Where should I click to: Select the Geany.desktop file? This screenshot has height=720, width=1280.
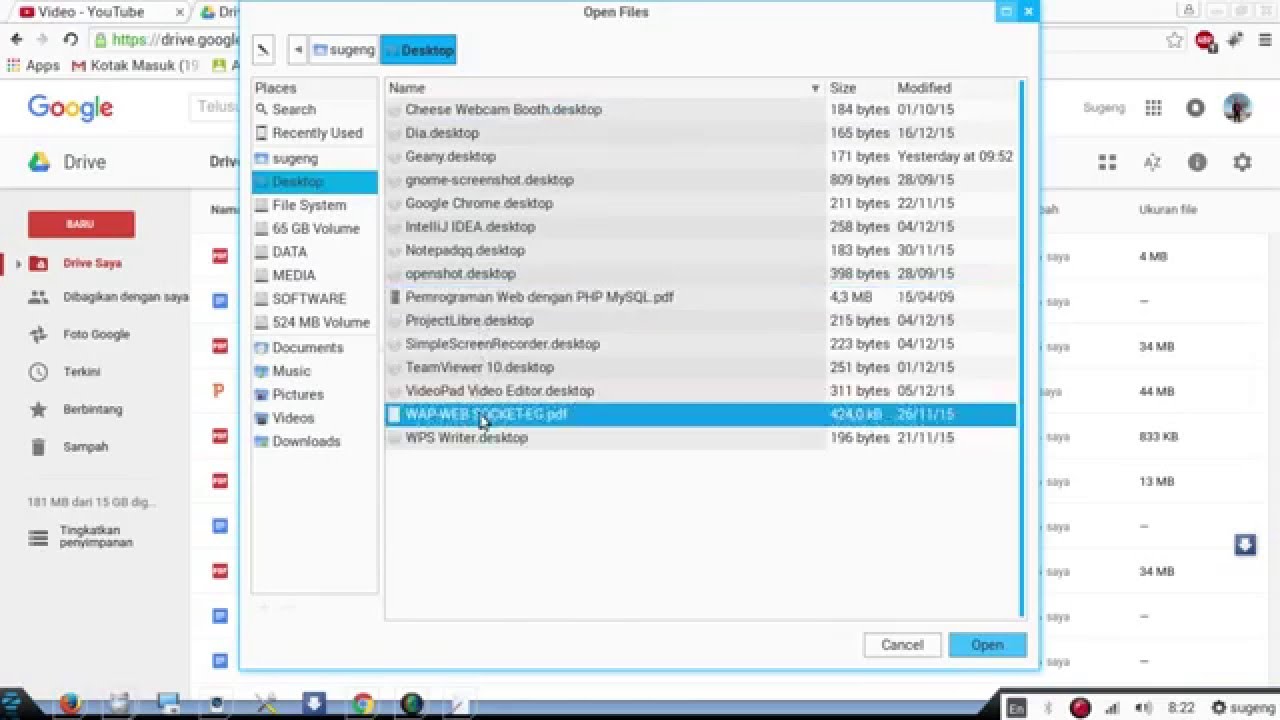(x=700, y=156)
